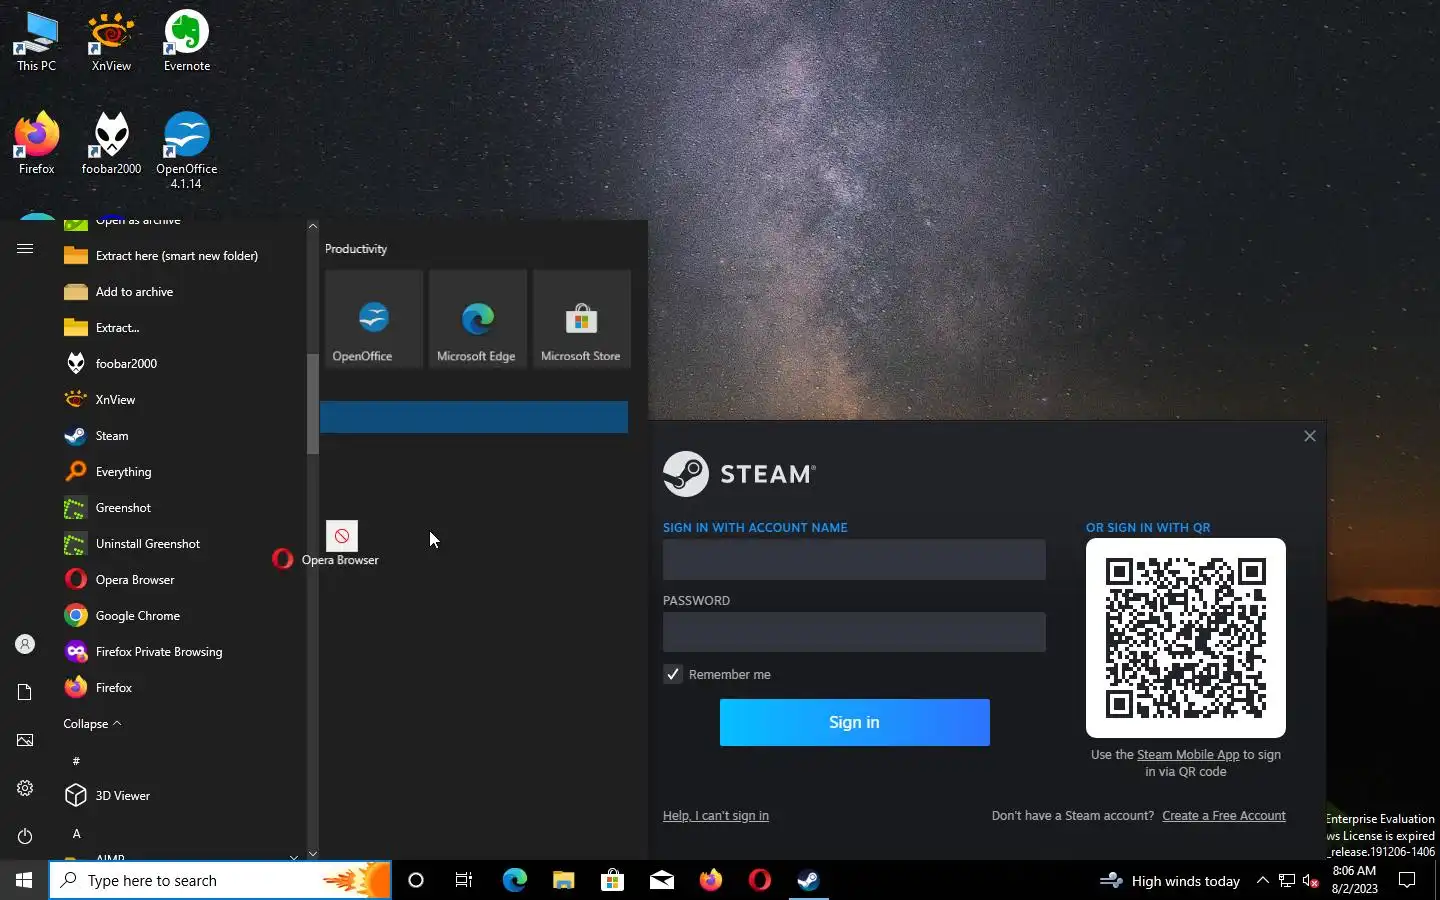The height and width of the screenshot is (900, 1440).
Task: Collapse the recently added apps list
Action: coord(92,724)
